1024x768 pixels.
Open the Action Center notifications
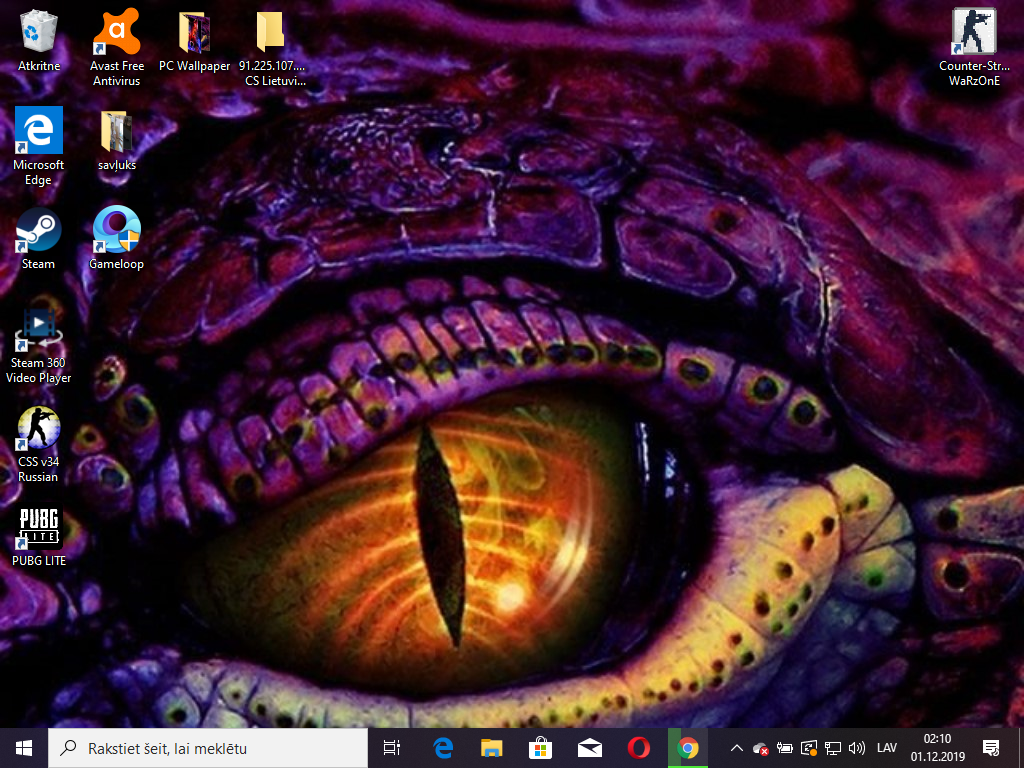991,748
